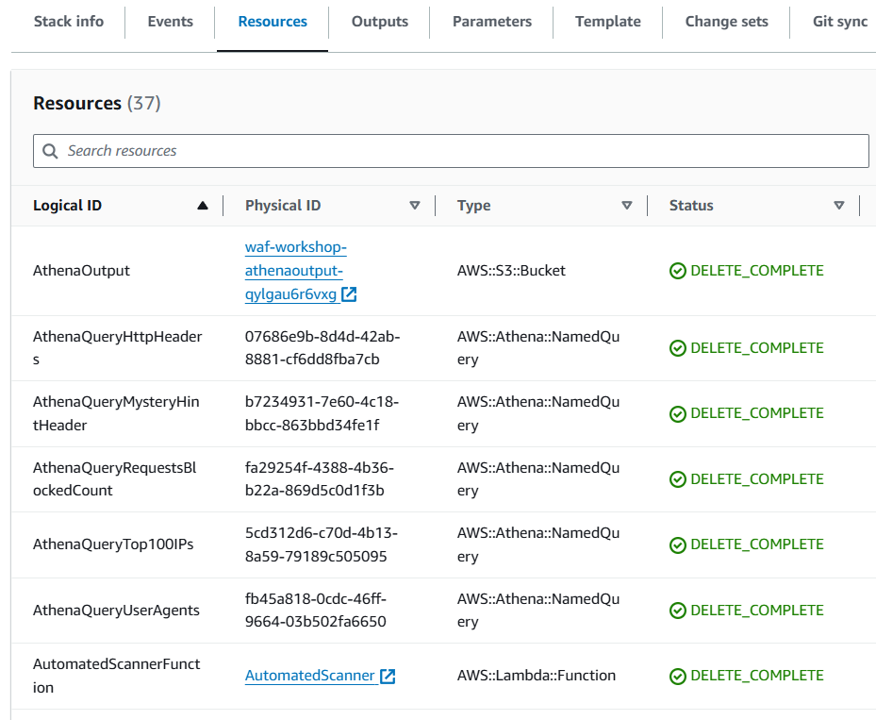This screenshot has height=720, width=876.
Task: Click AthenaQueryTop100IPs status check icon
Action: [678, 545]
